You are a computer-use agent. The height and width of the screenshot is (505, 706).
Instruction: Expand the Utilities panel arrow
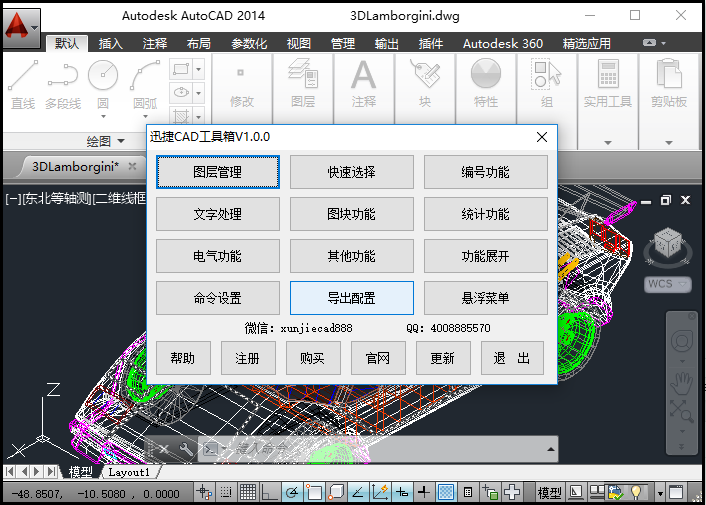coord(608,143)
